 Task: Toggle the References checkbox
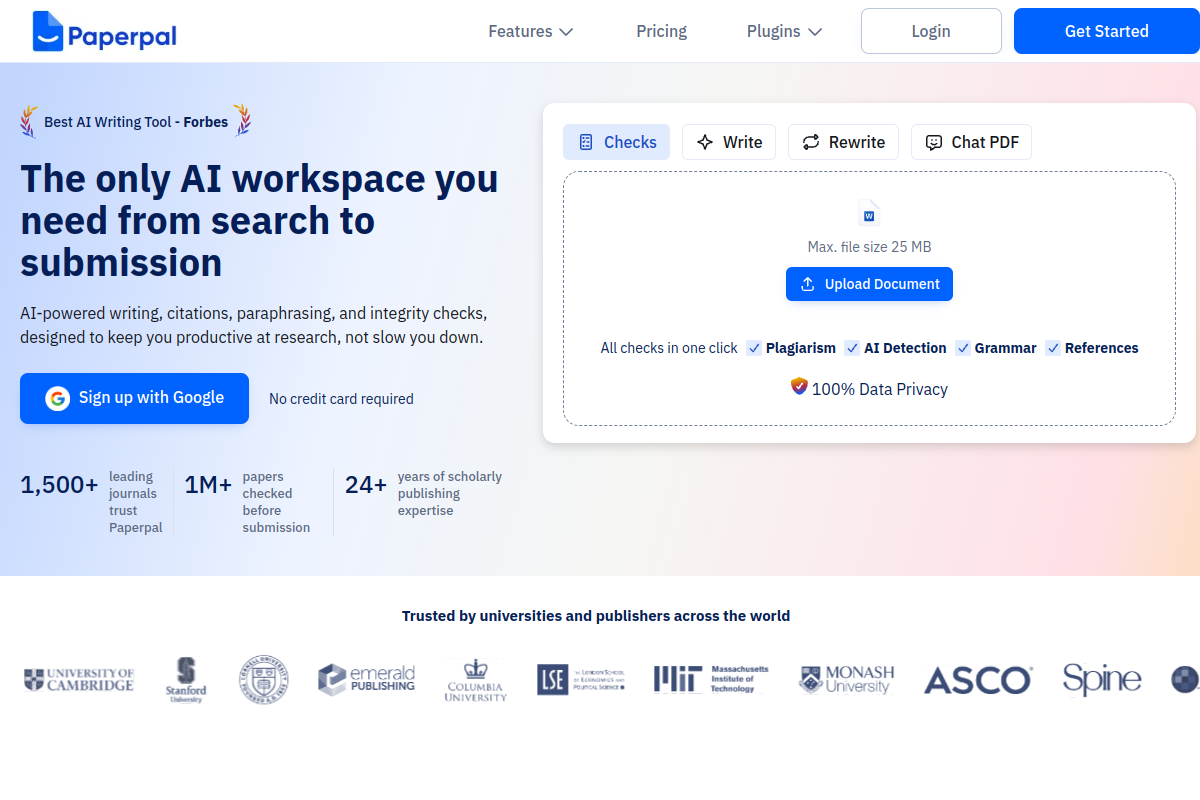click(1053, 348)
